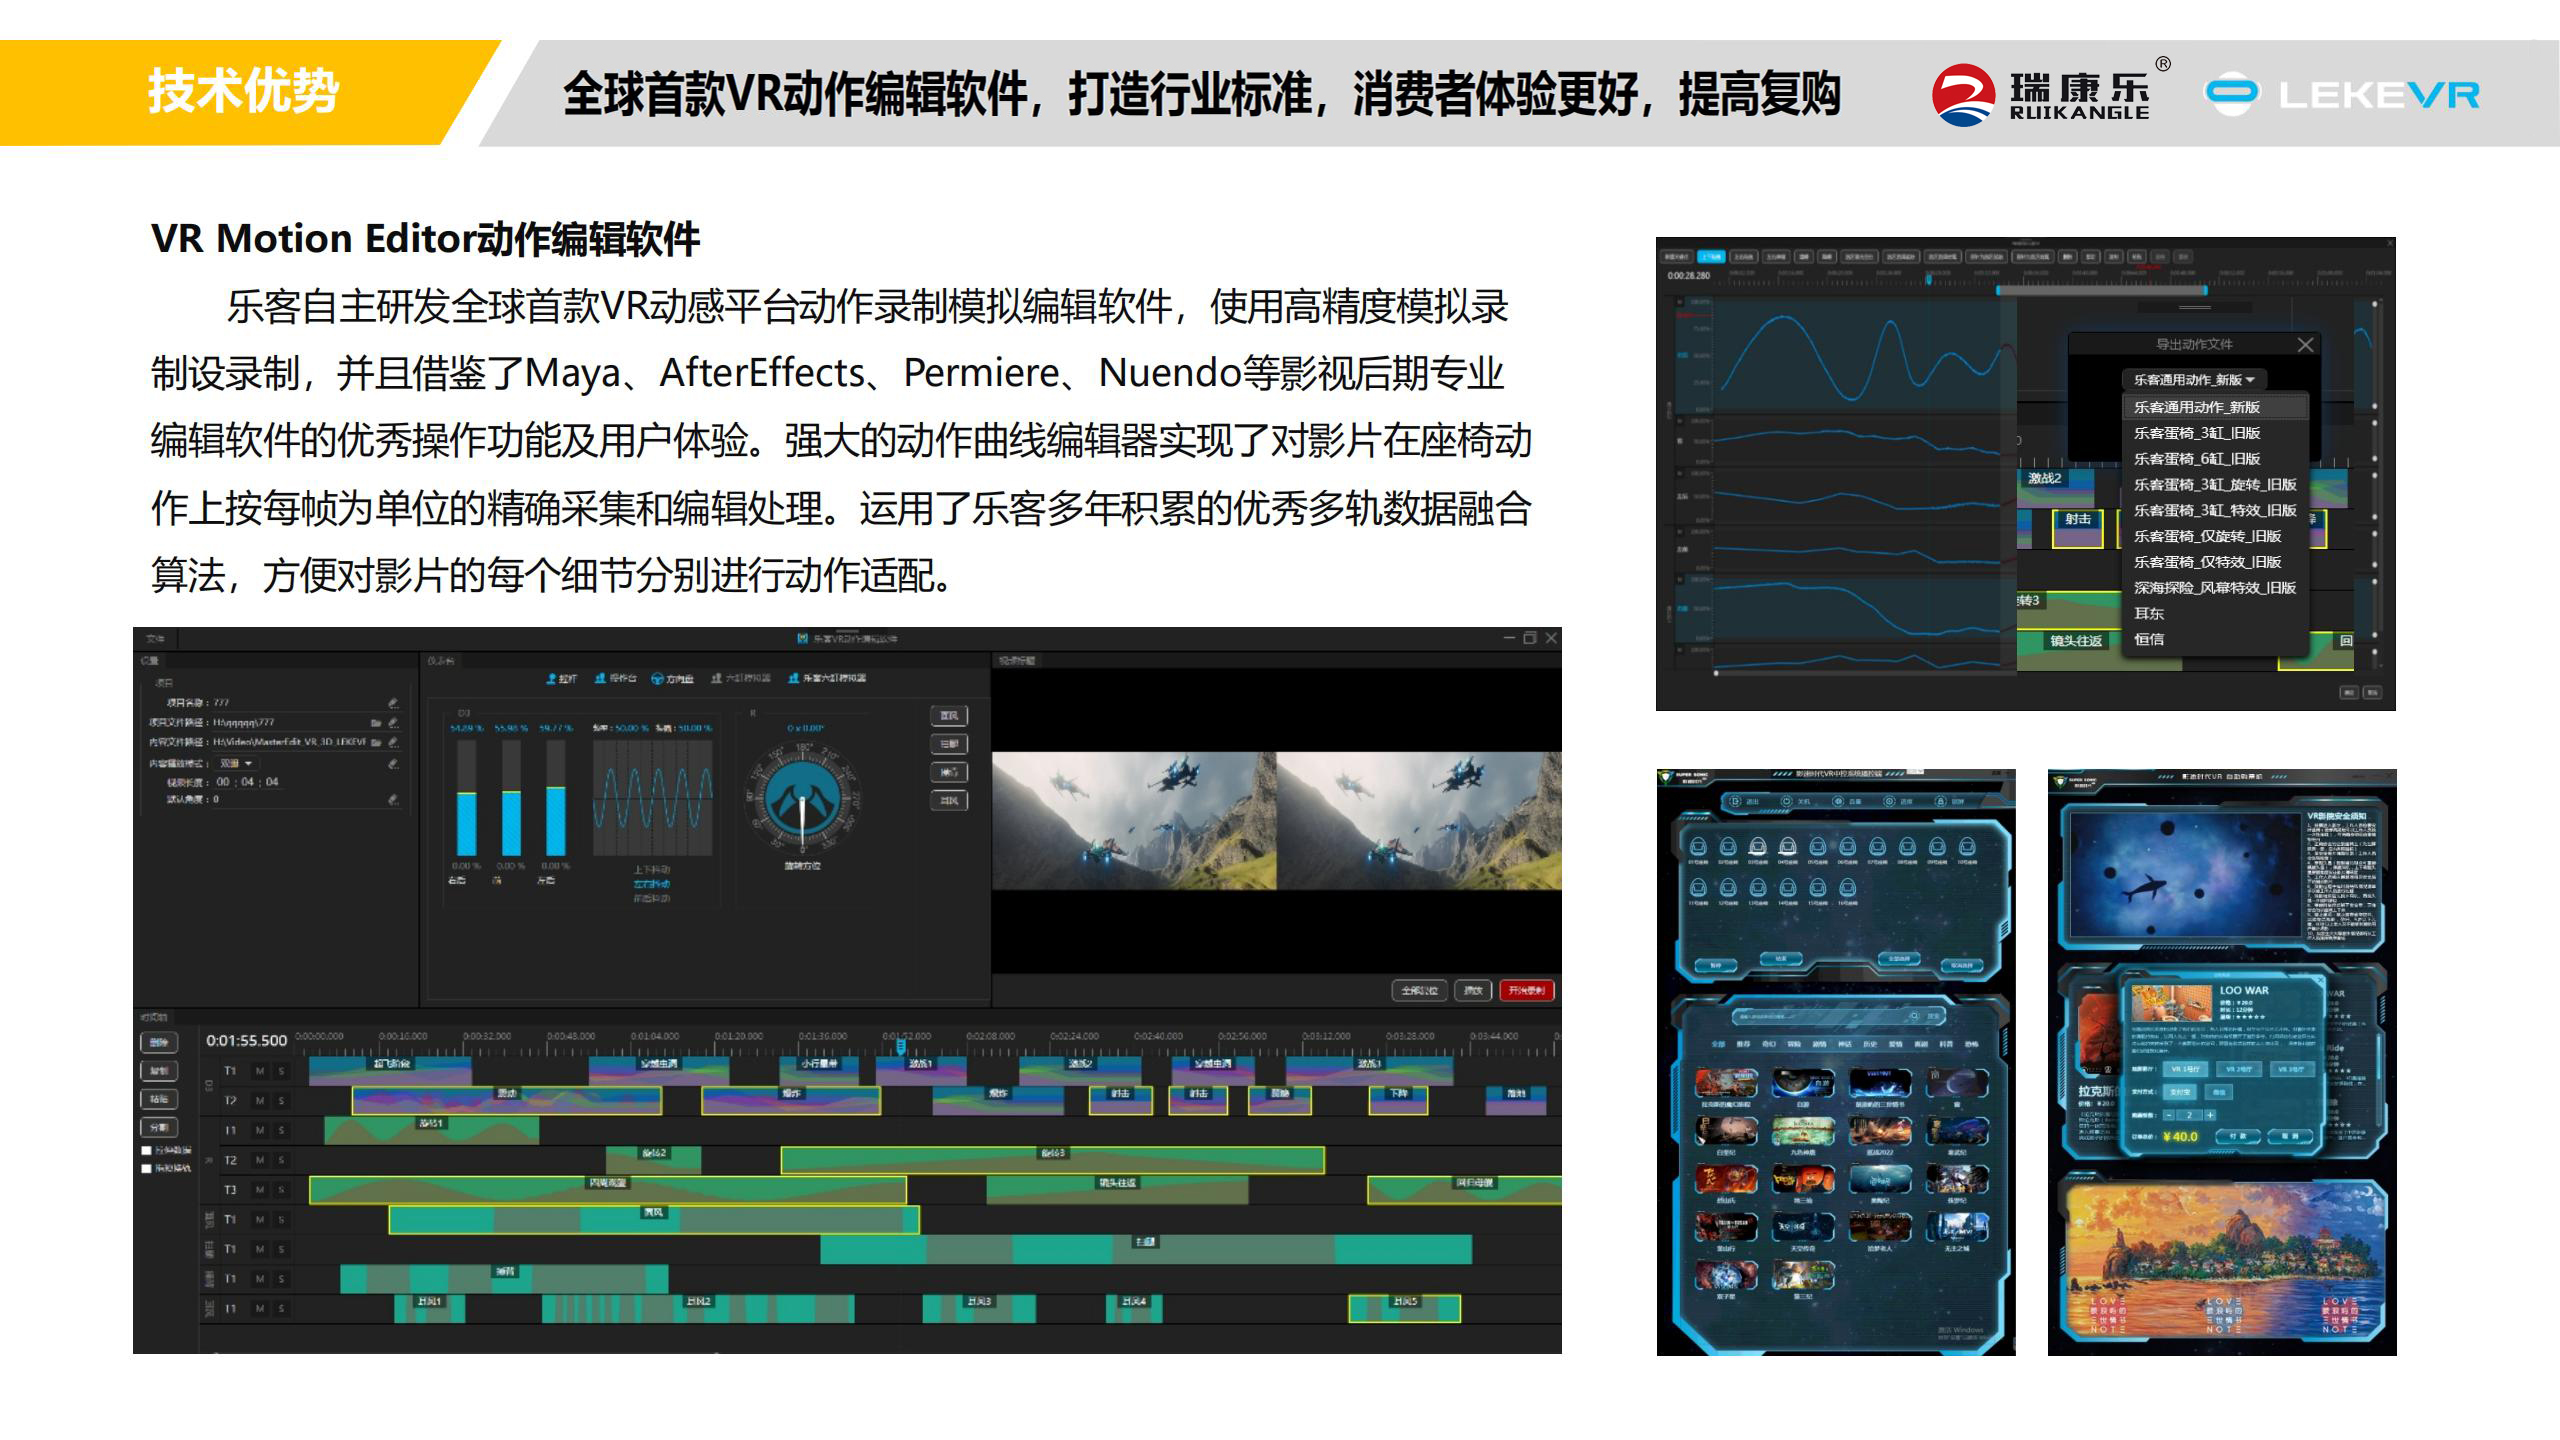Click the 删除 delete button beside timeline
Screen dimensions: 2560x1440
pos(159,1042)
